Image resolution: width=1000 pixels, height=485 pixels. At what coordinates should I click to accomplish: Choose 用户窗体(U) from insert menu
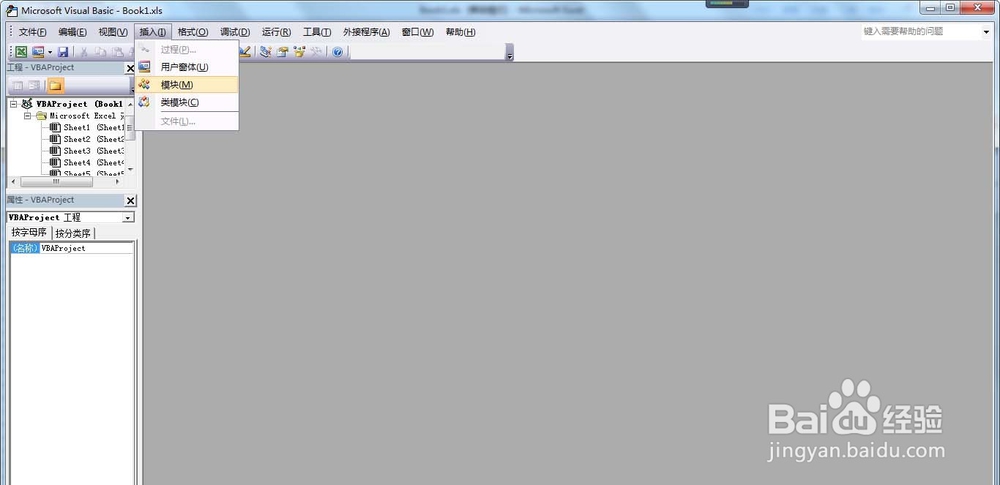pos(187,67)
